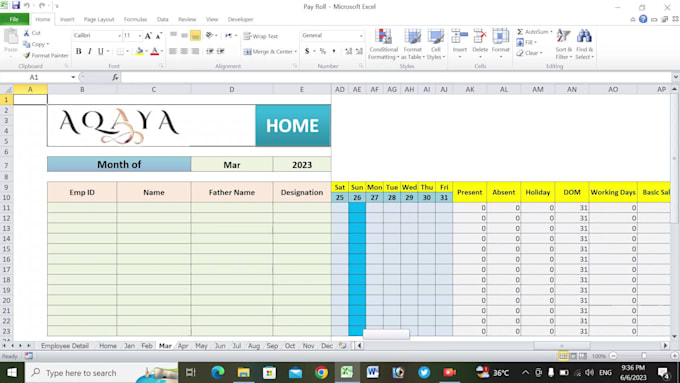Click the HOME button in the sheet
Image resolution: width=680 pixels, height=383 pixels.
tap(293, 125)
